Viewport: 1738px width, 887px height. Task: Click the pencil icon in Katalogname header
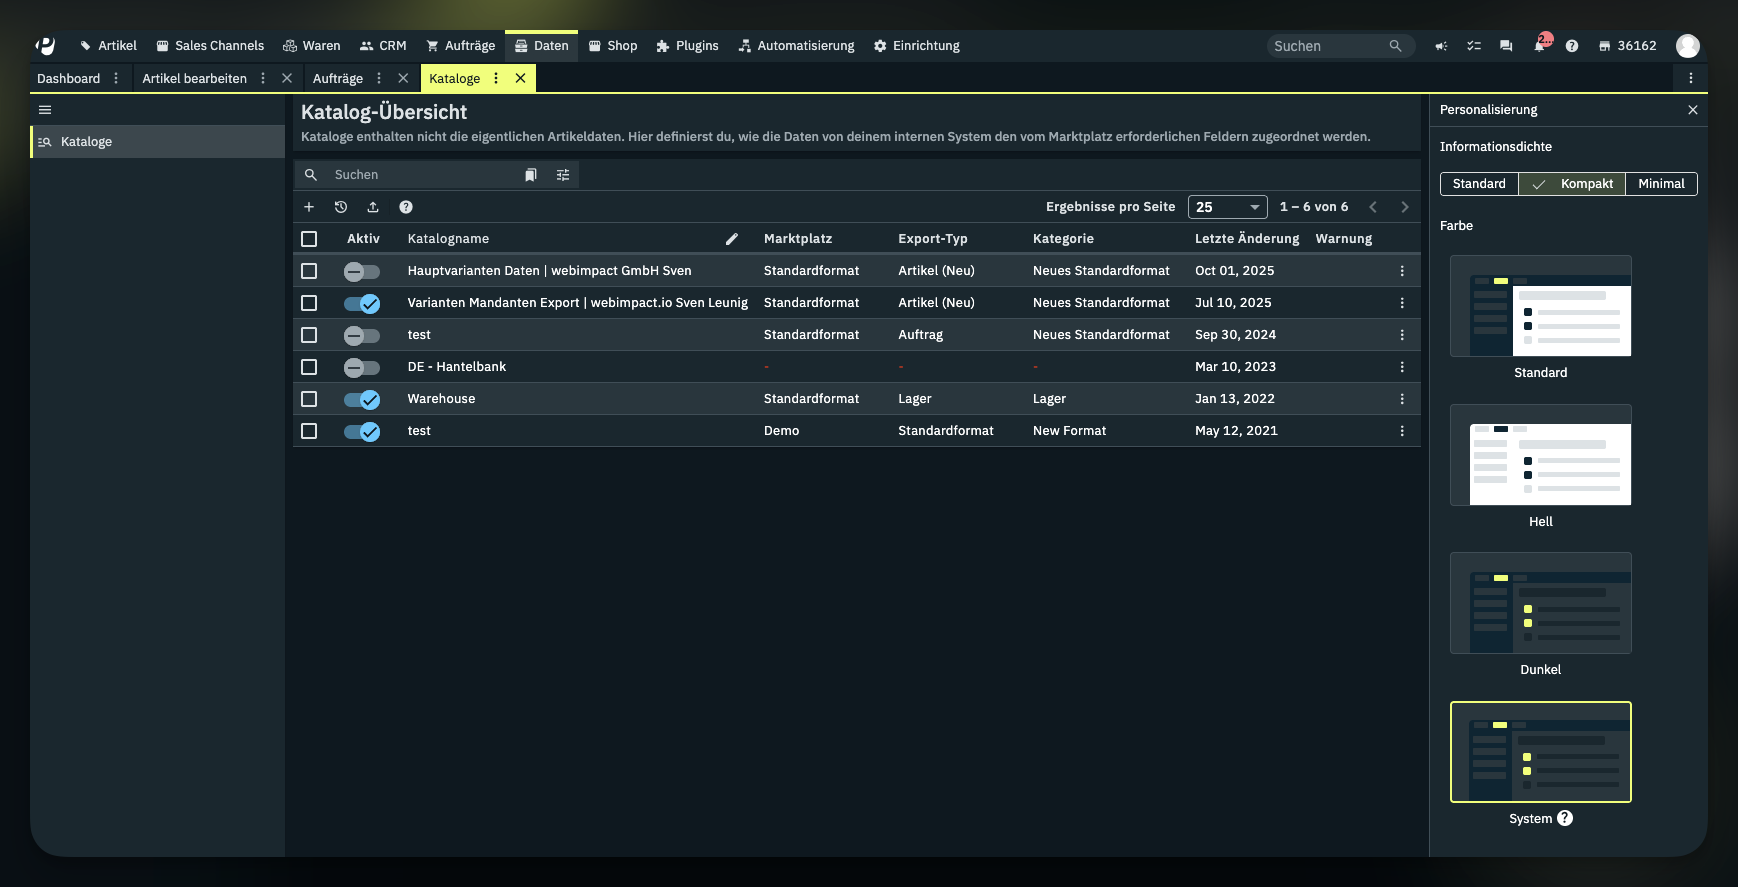[x=731, y=239]
